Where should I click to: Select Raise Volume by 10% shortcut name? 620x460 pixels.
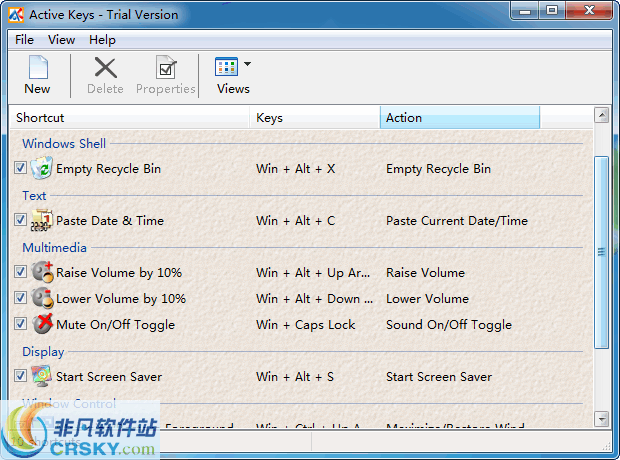point(119,273)
